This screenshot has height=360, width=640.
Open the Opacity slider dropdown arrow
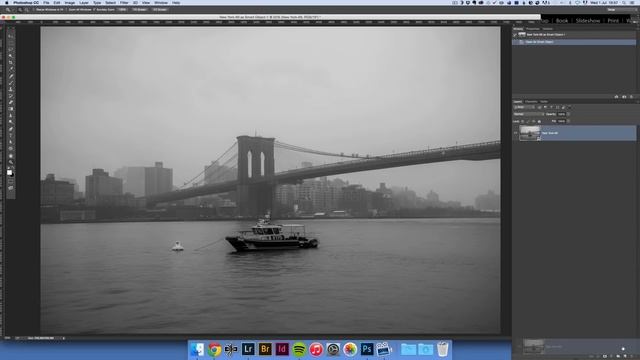(x=568, y=114)
